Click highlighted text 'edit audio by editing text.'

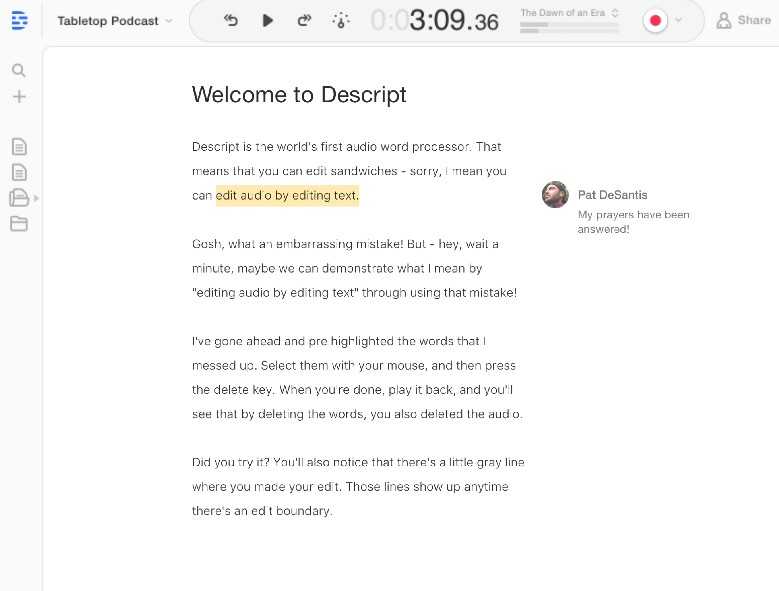(x=287, y=195)
